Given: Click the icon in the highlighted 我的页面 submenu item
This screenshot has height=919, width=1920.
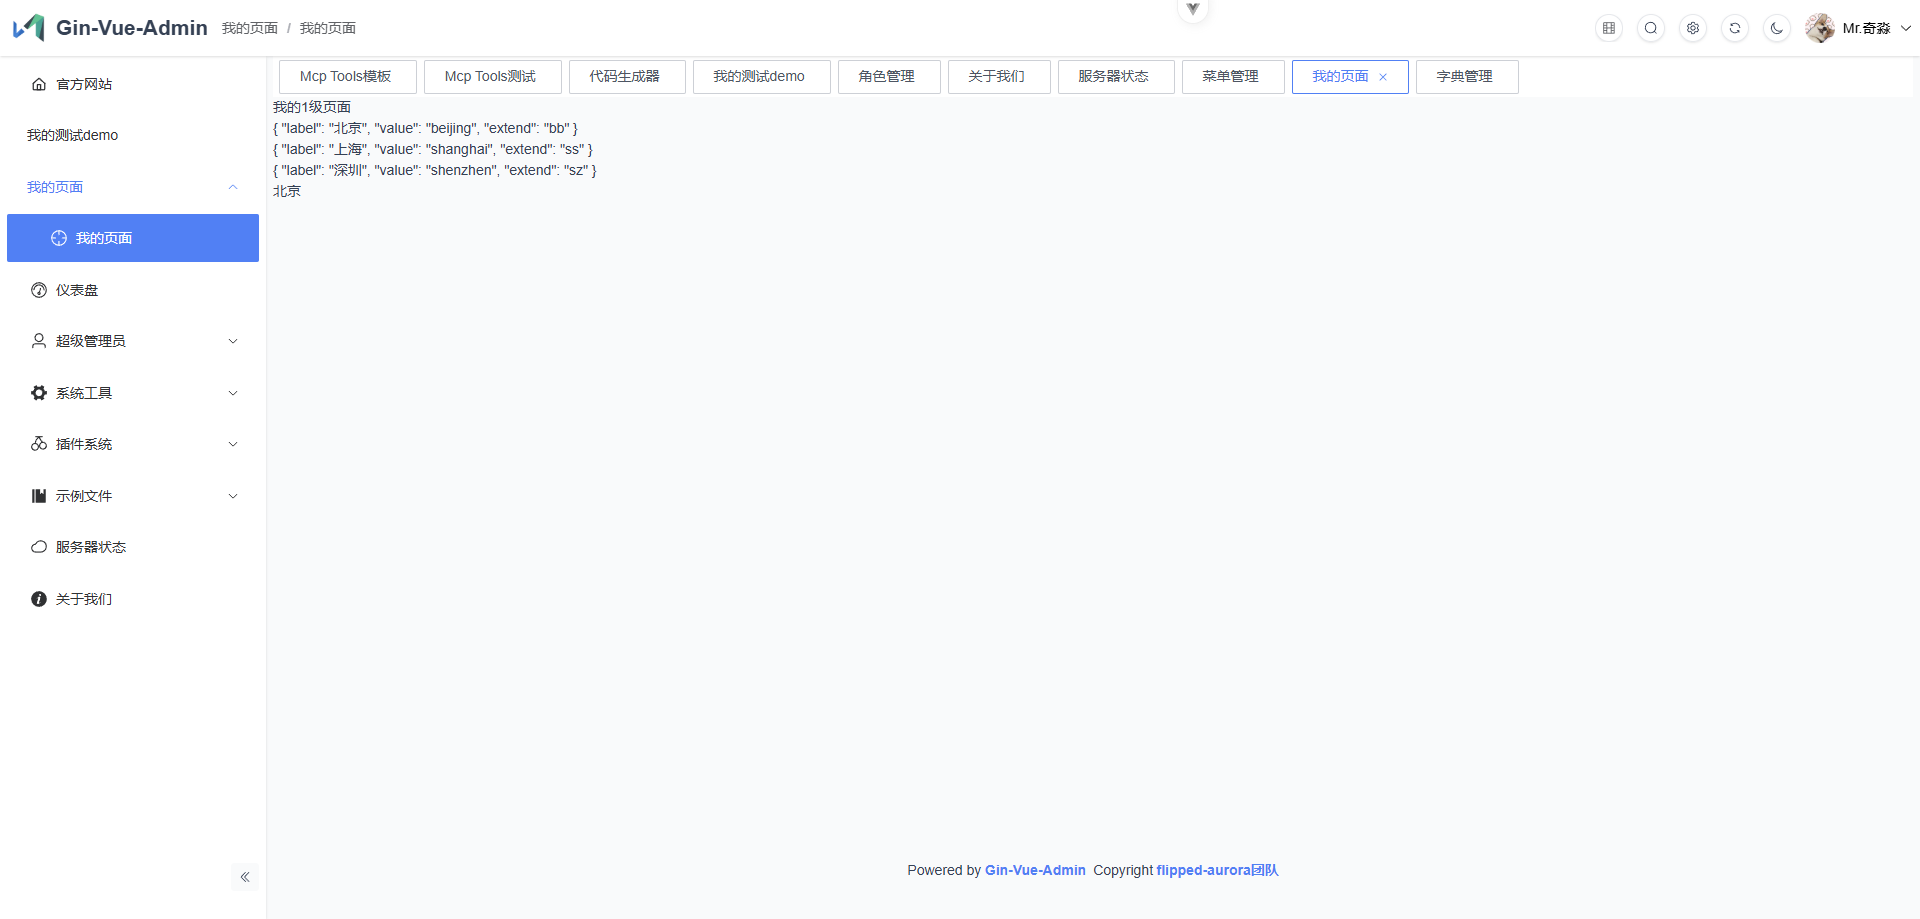Looking at the screenshot, I should tap(59, 238).
